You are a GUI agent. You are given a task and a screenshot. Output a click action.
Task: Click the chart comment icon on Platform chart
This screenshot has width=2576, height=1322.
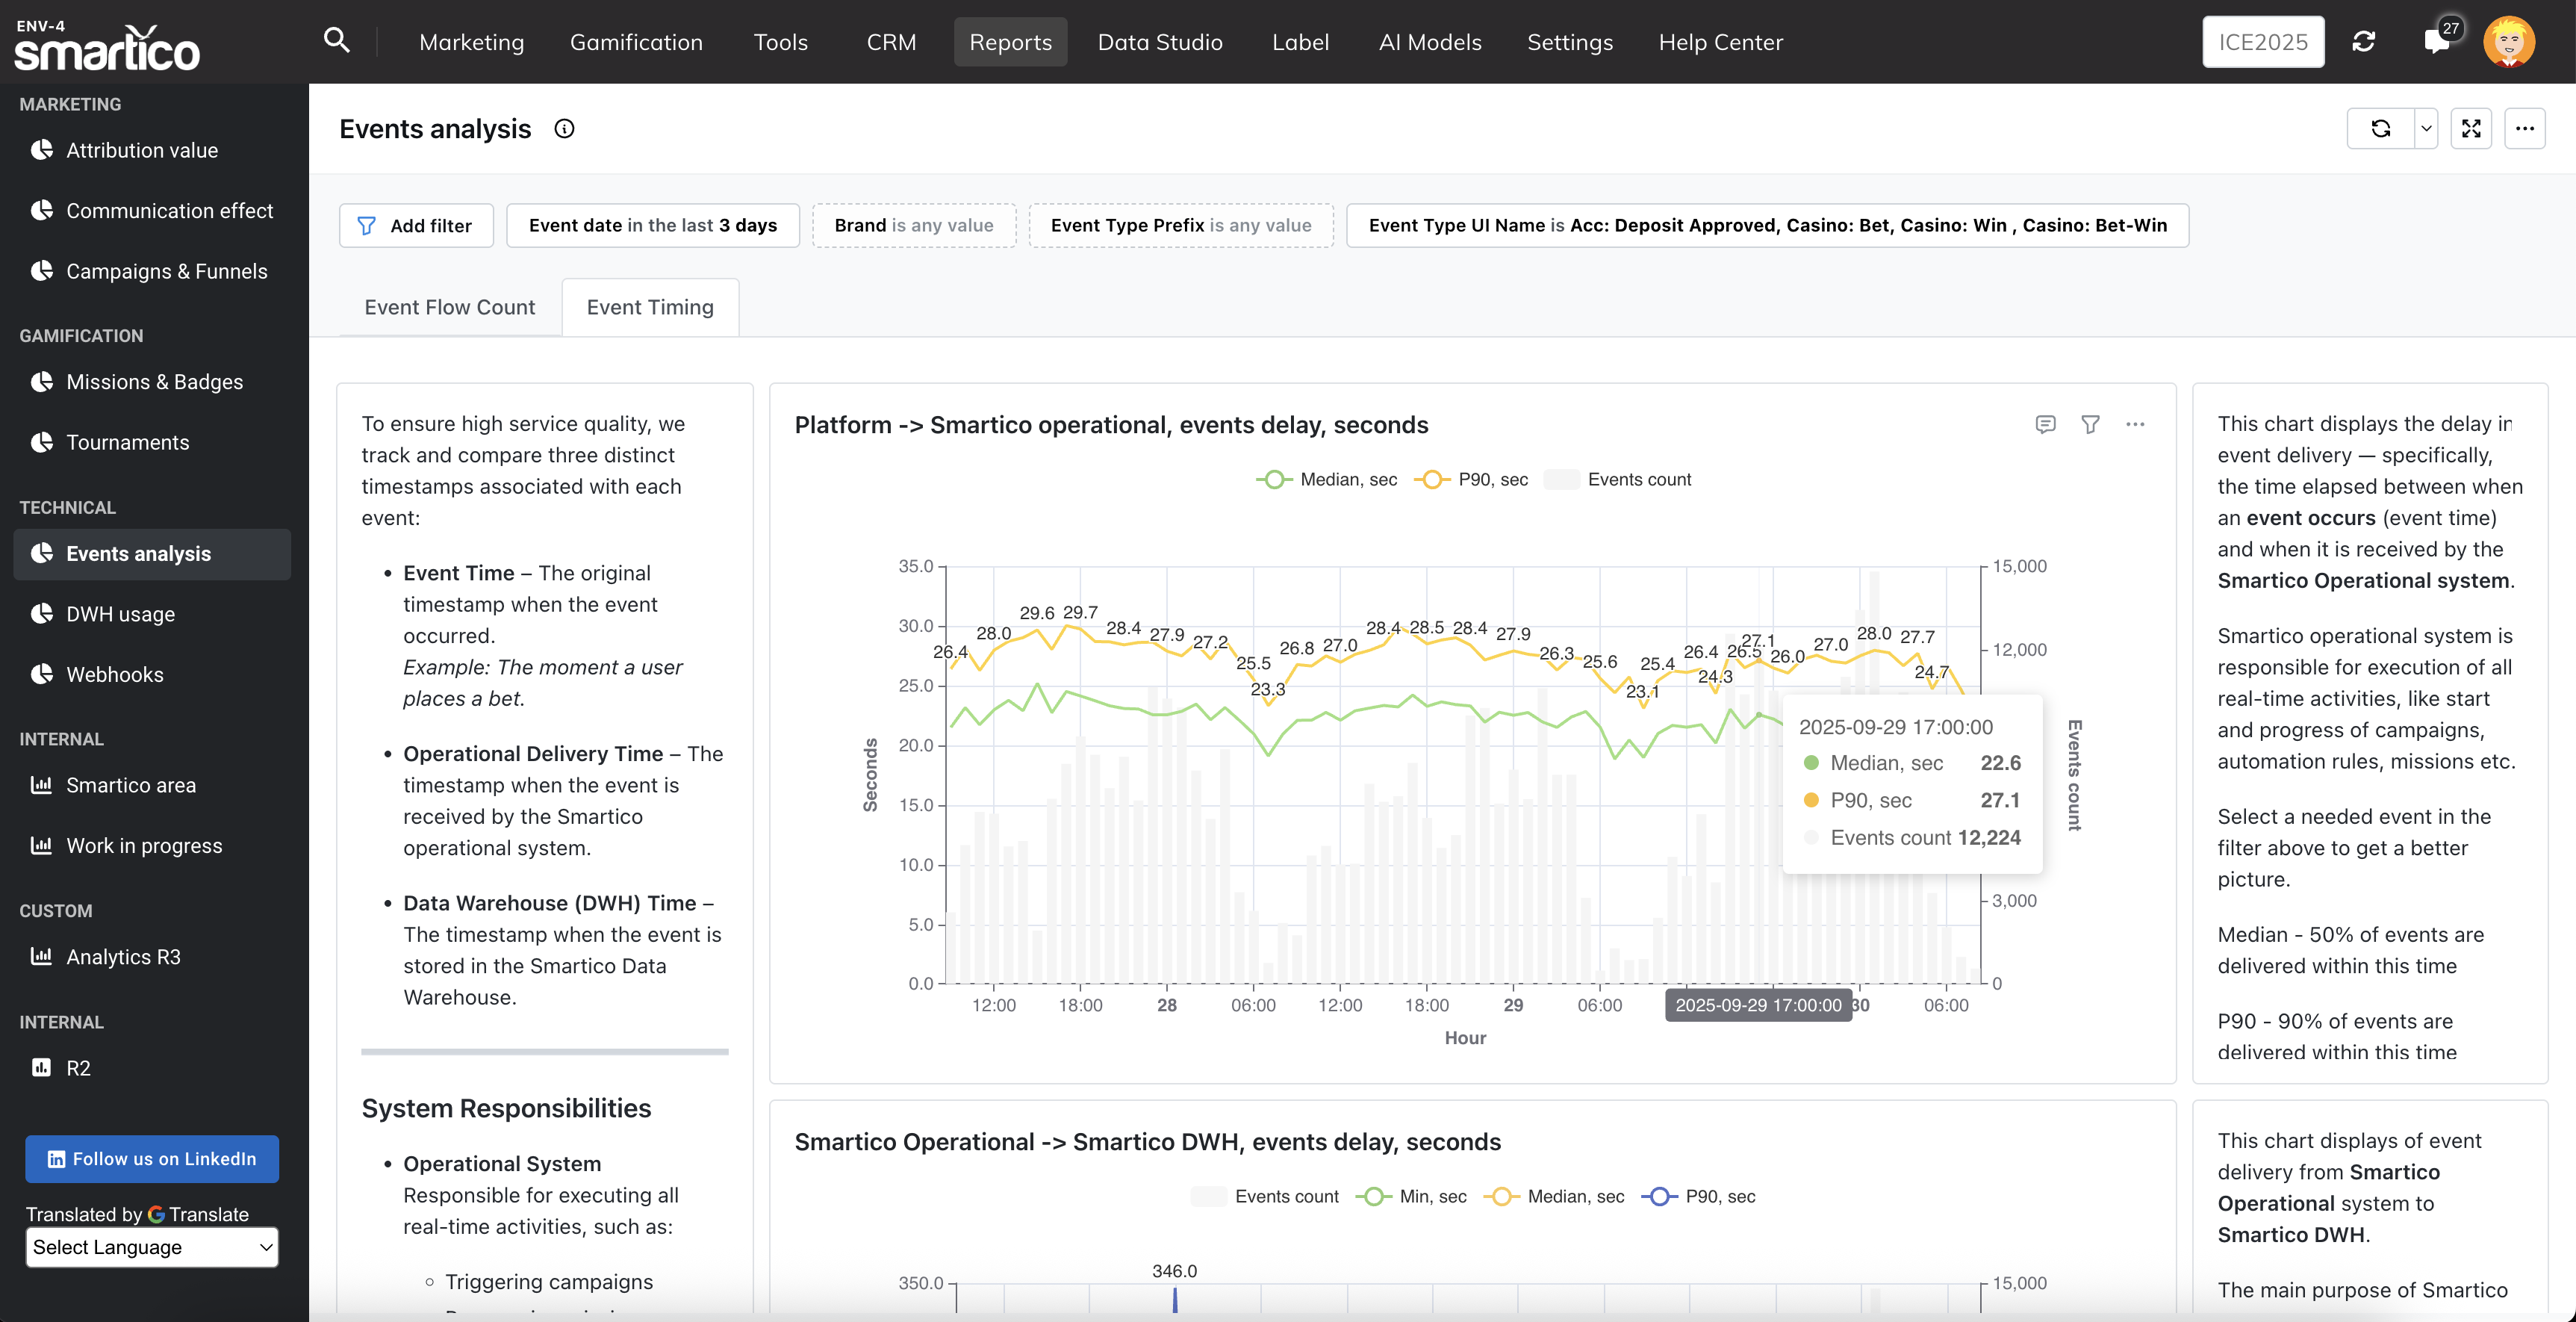(2045, 424)
